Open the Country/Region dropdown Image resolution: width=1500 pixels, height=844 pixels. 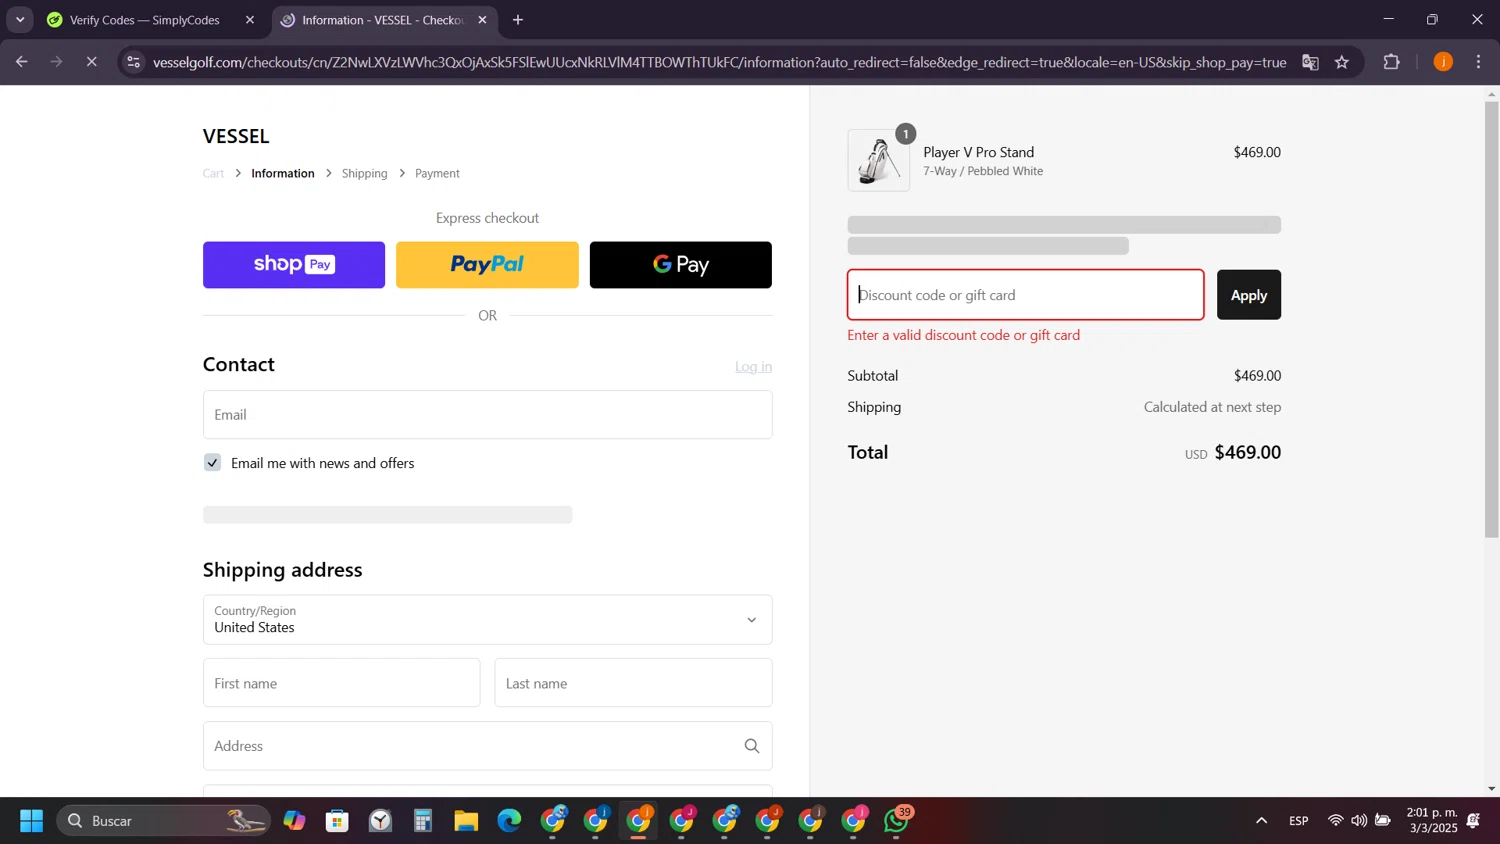[488, 620]
